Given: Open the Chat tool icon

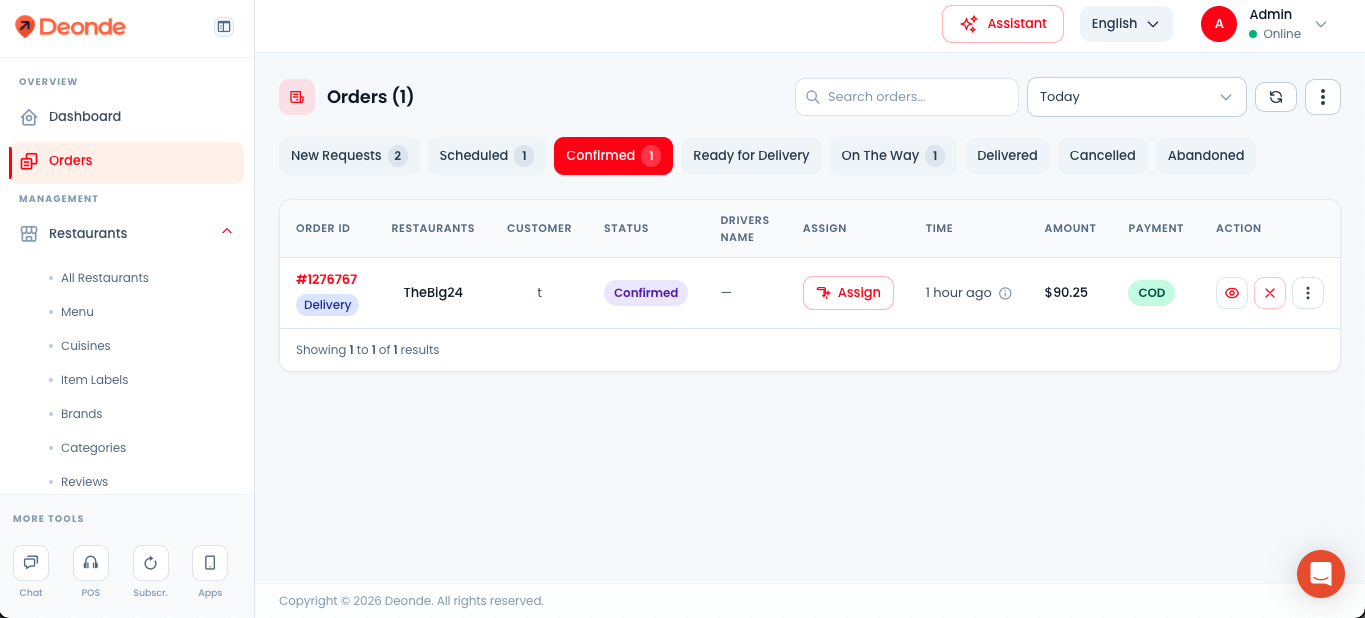Looking at the screenshot, I should tap(31, 563).
